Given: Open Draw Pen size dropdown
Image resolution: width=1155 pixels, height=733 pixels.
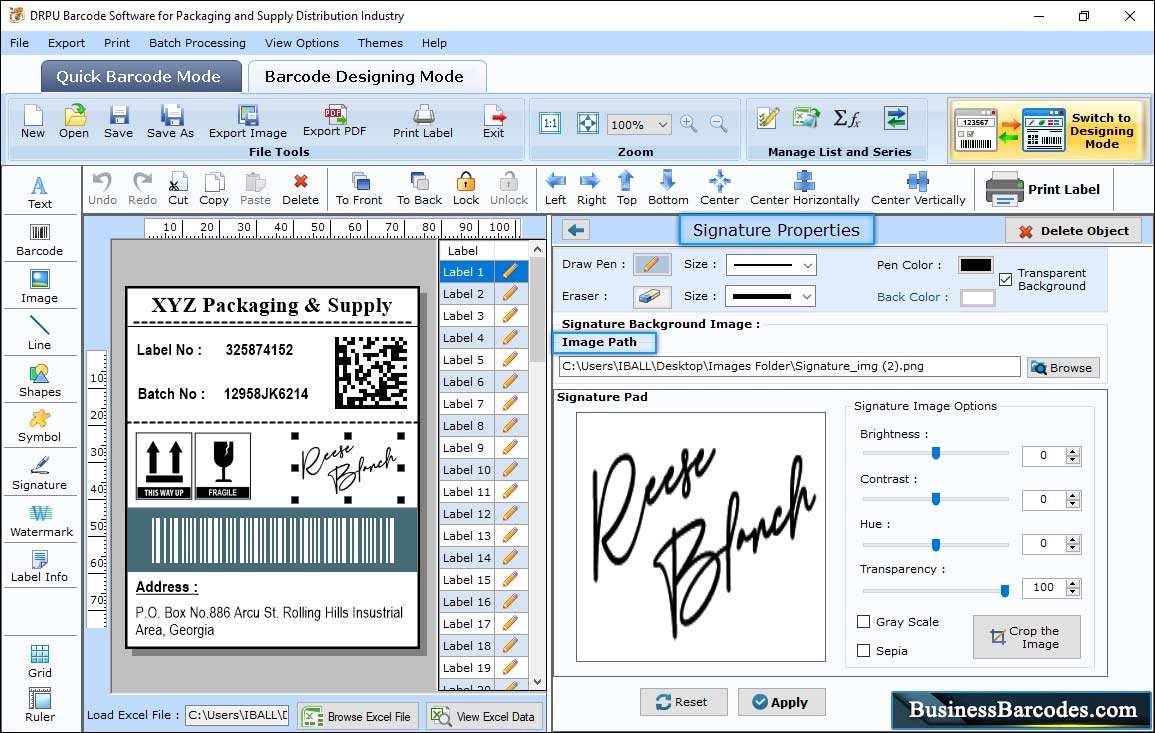Looking at the screenshot, I should (807, 265).
